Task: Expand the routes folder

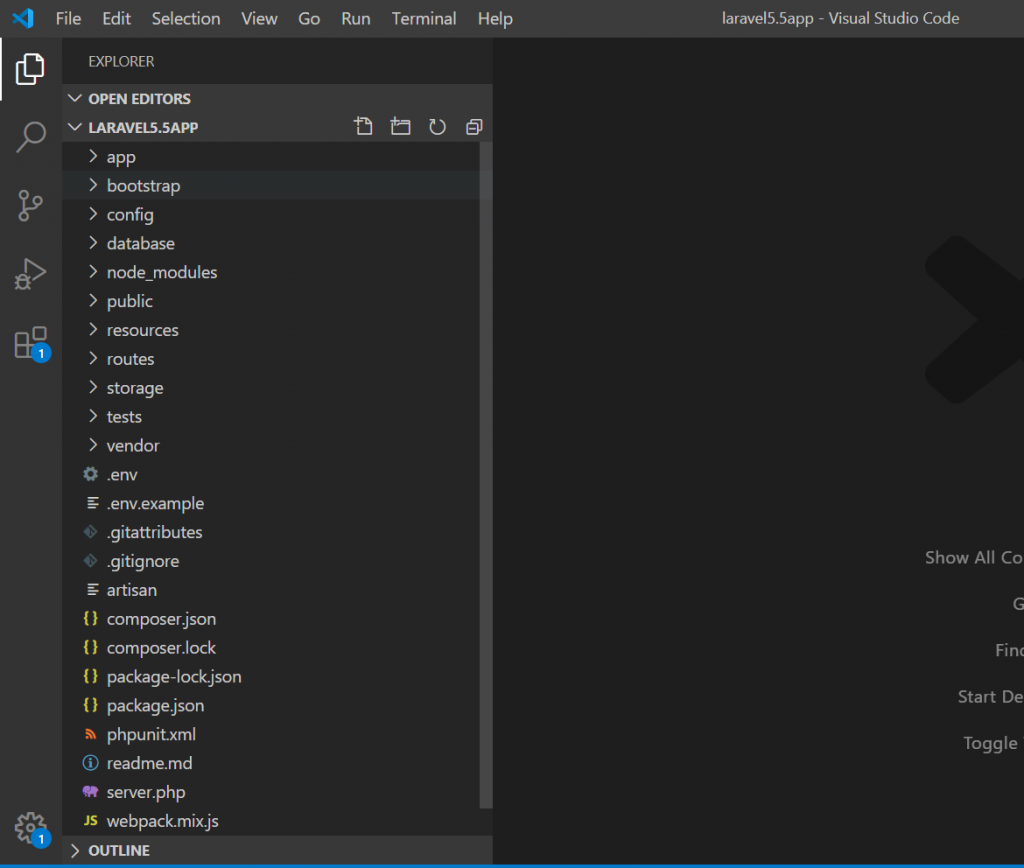Action: click(x=130, y=359)
